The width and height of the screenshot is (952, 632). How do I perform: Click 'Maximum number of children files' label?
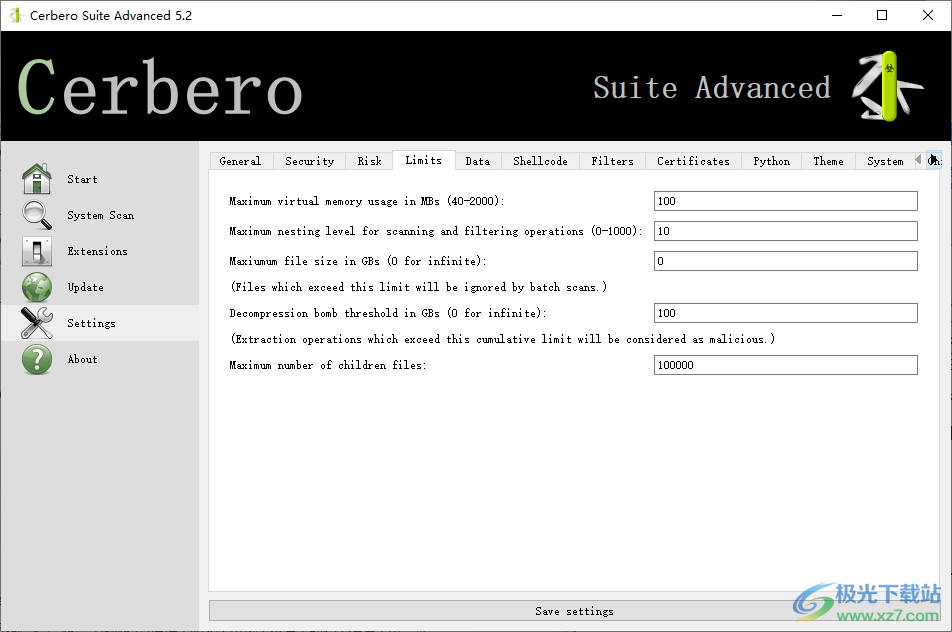[327, 365]
